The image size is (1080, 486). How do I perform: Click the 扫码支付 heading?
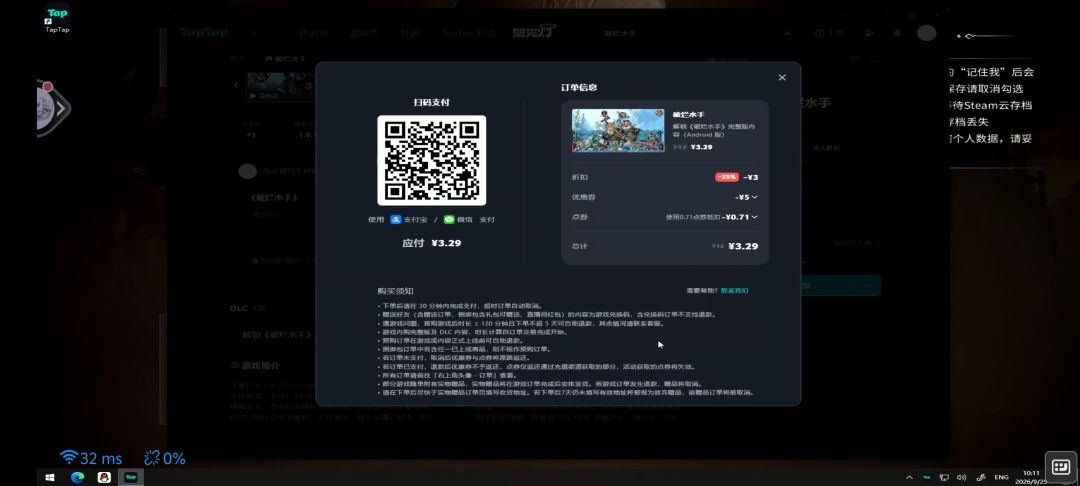pyautogui.click(x=432, y=103)
